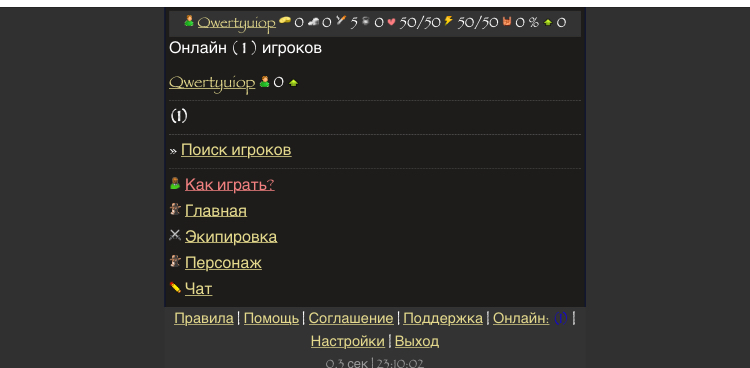The image size is (750, 368).
Task: Click the (1) page indicator
Action: [179, 116]
